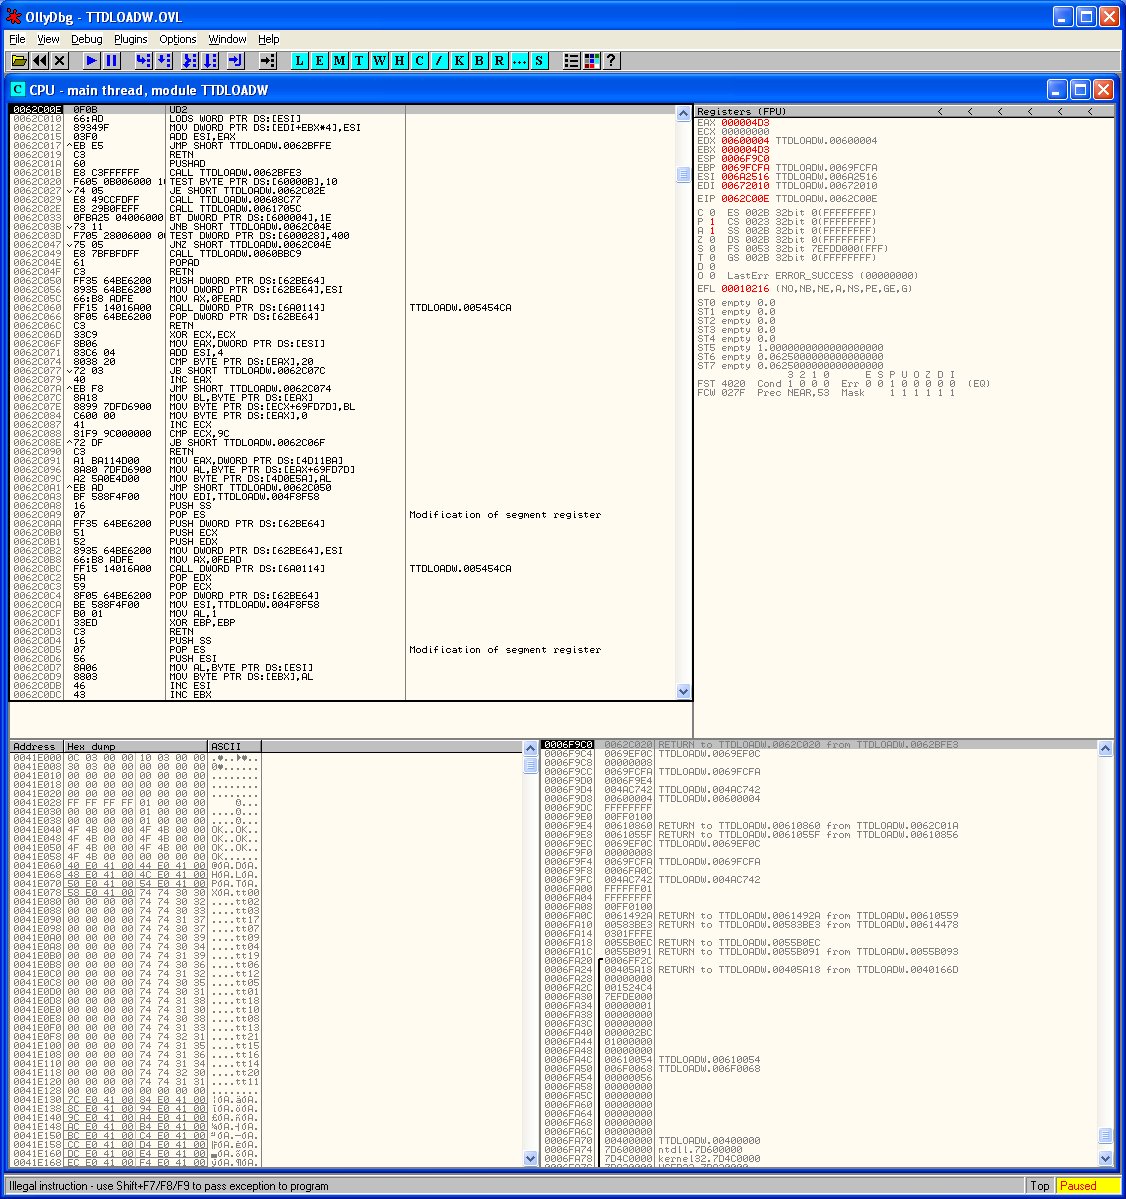Select the CMP ECX,9C instruction line
1126x1199 pixels.
[343, 434]
